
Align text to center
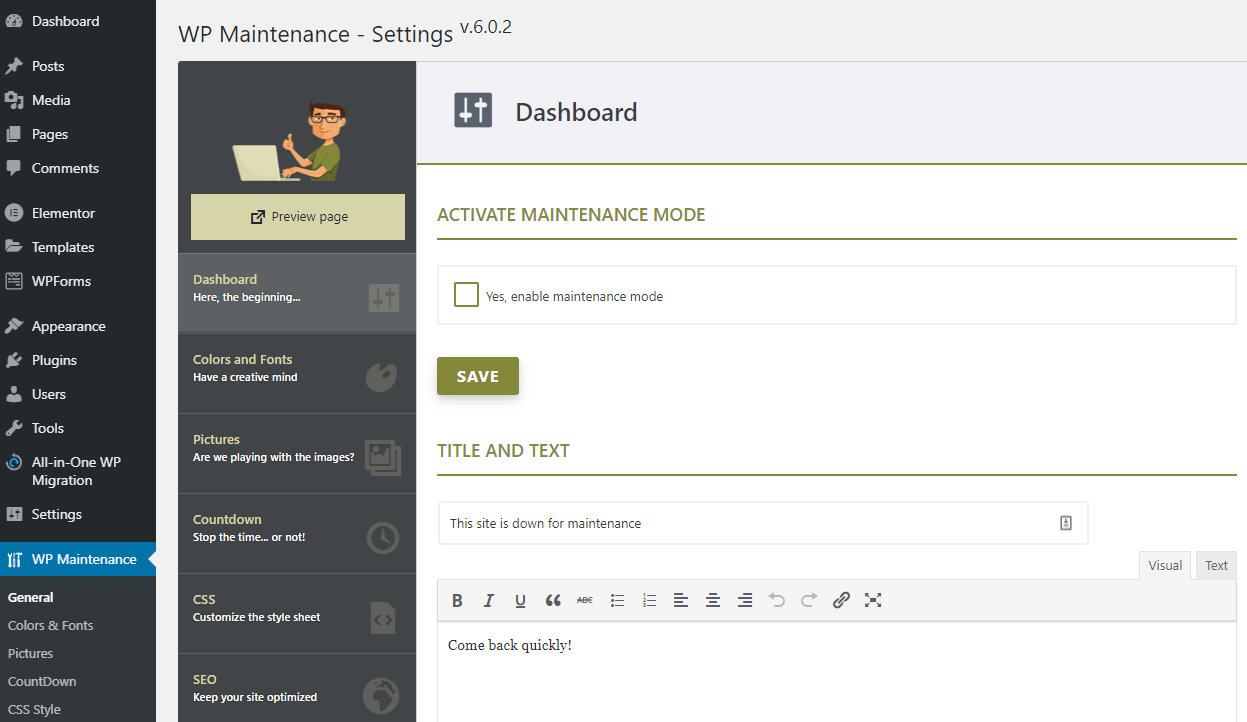pos(713,600)
